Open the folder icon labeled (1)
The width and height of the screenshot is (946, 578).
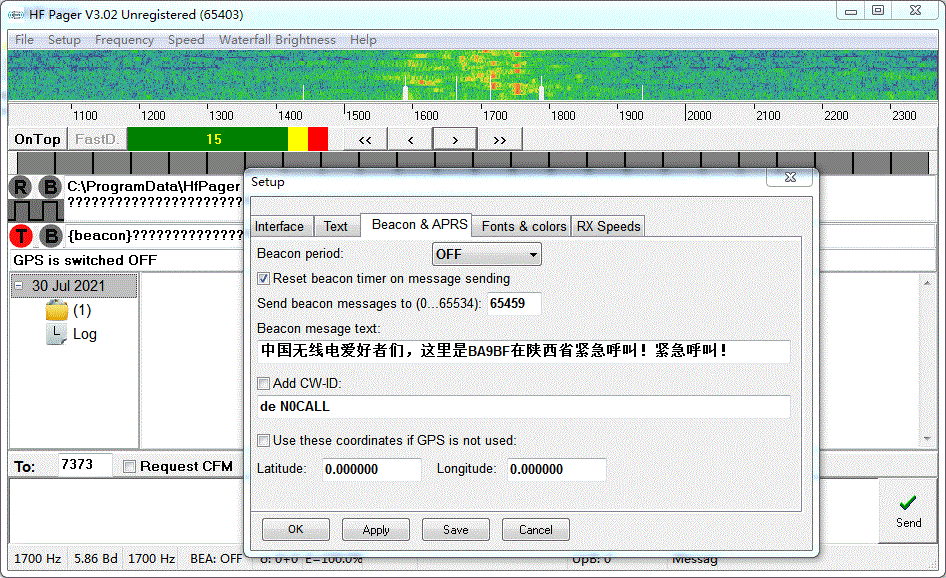click(x=56, y=311)
